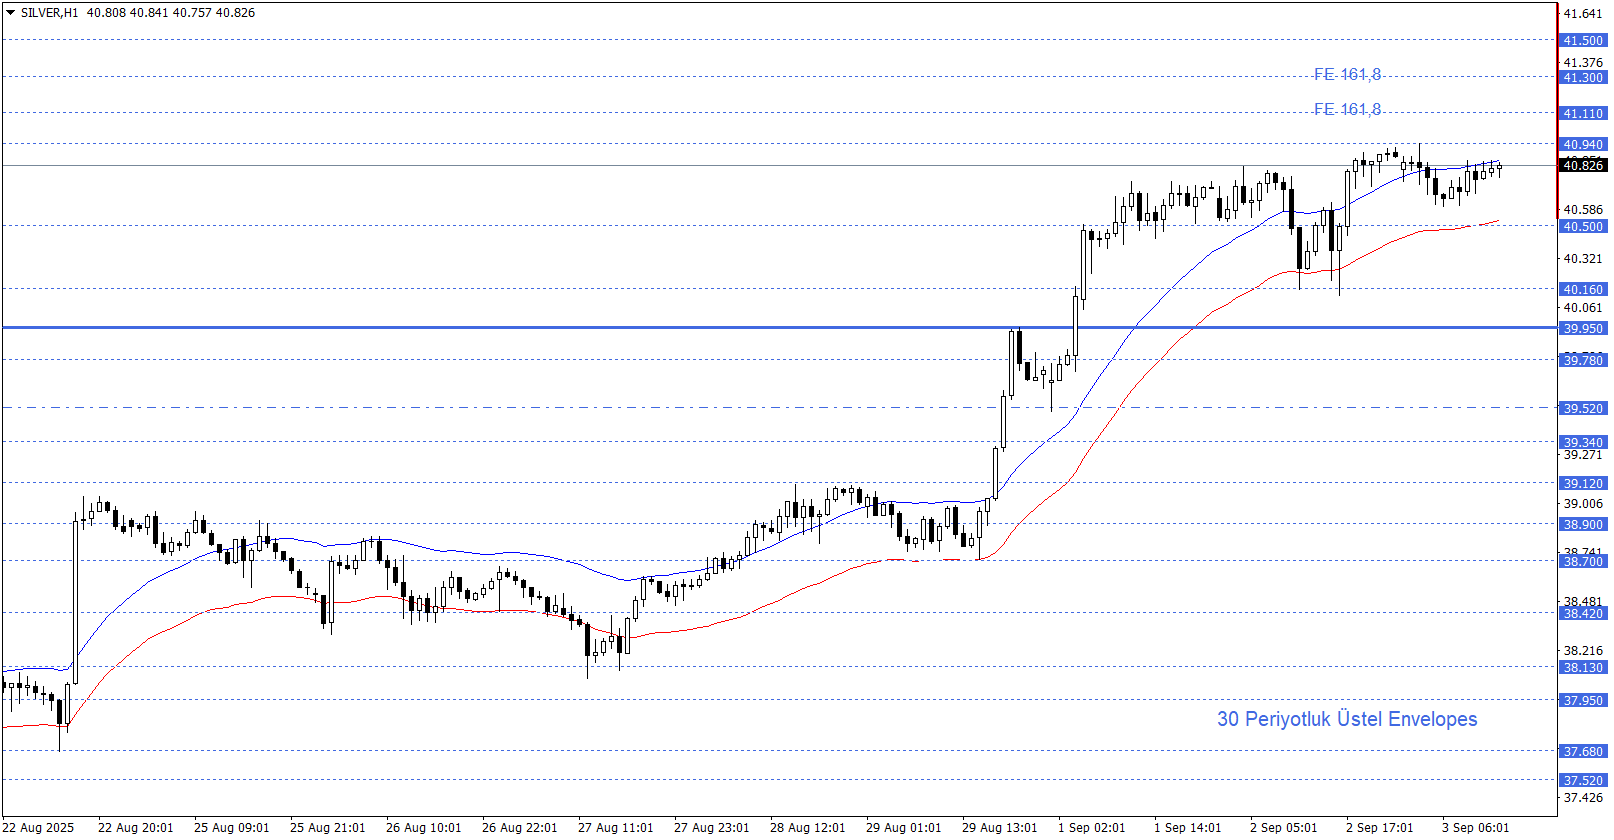This screenshot has width=1614, height=840.
Task: Click the lower FE 161,8 label near 41.110
Action: click(1347, 110)
